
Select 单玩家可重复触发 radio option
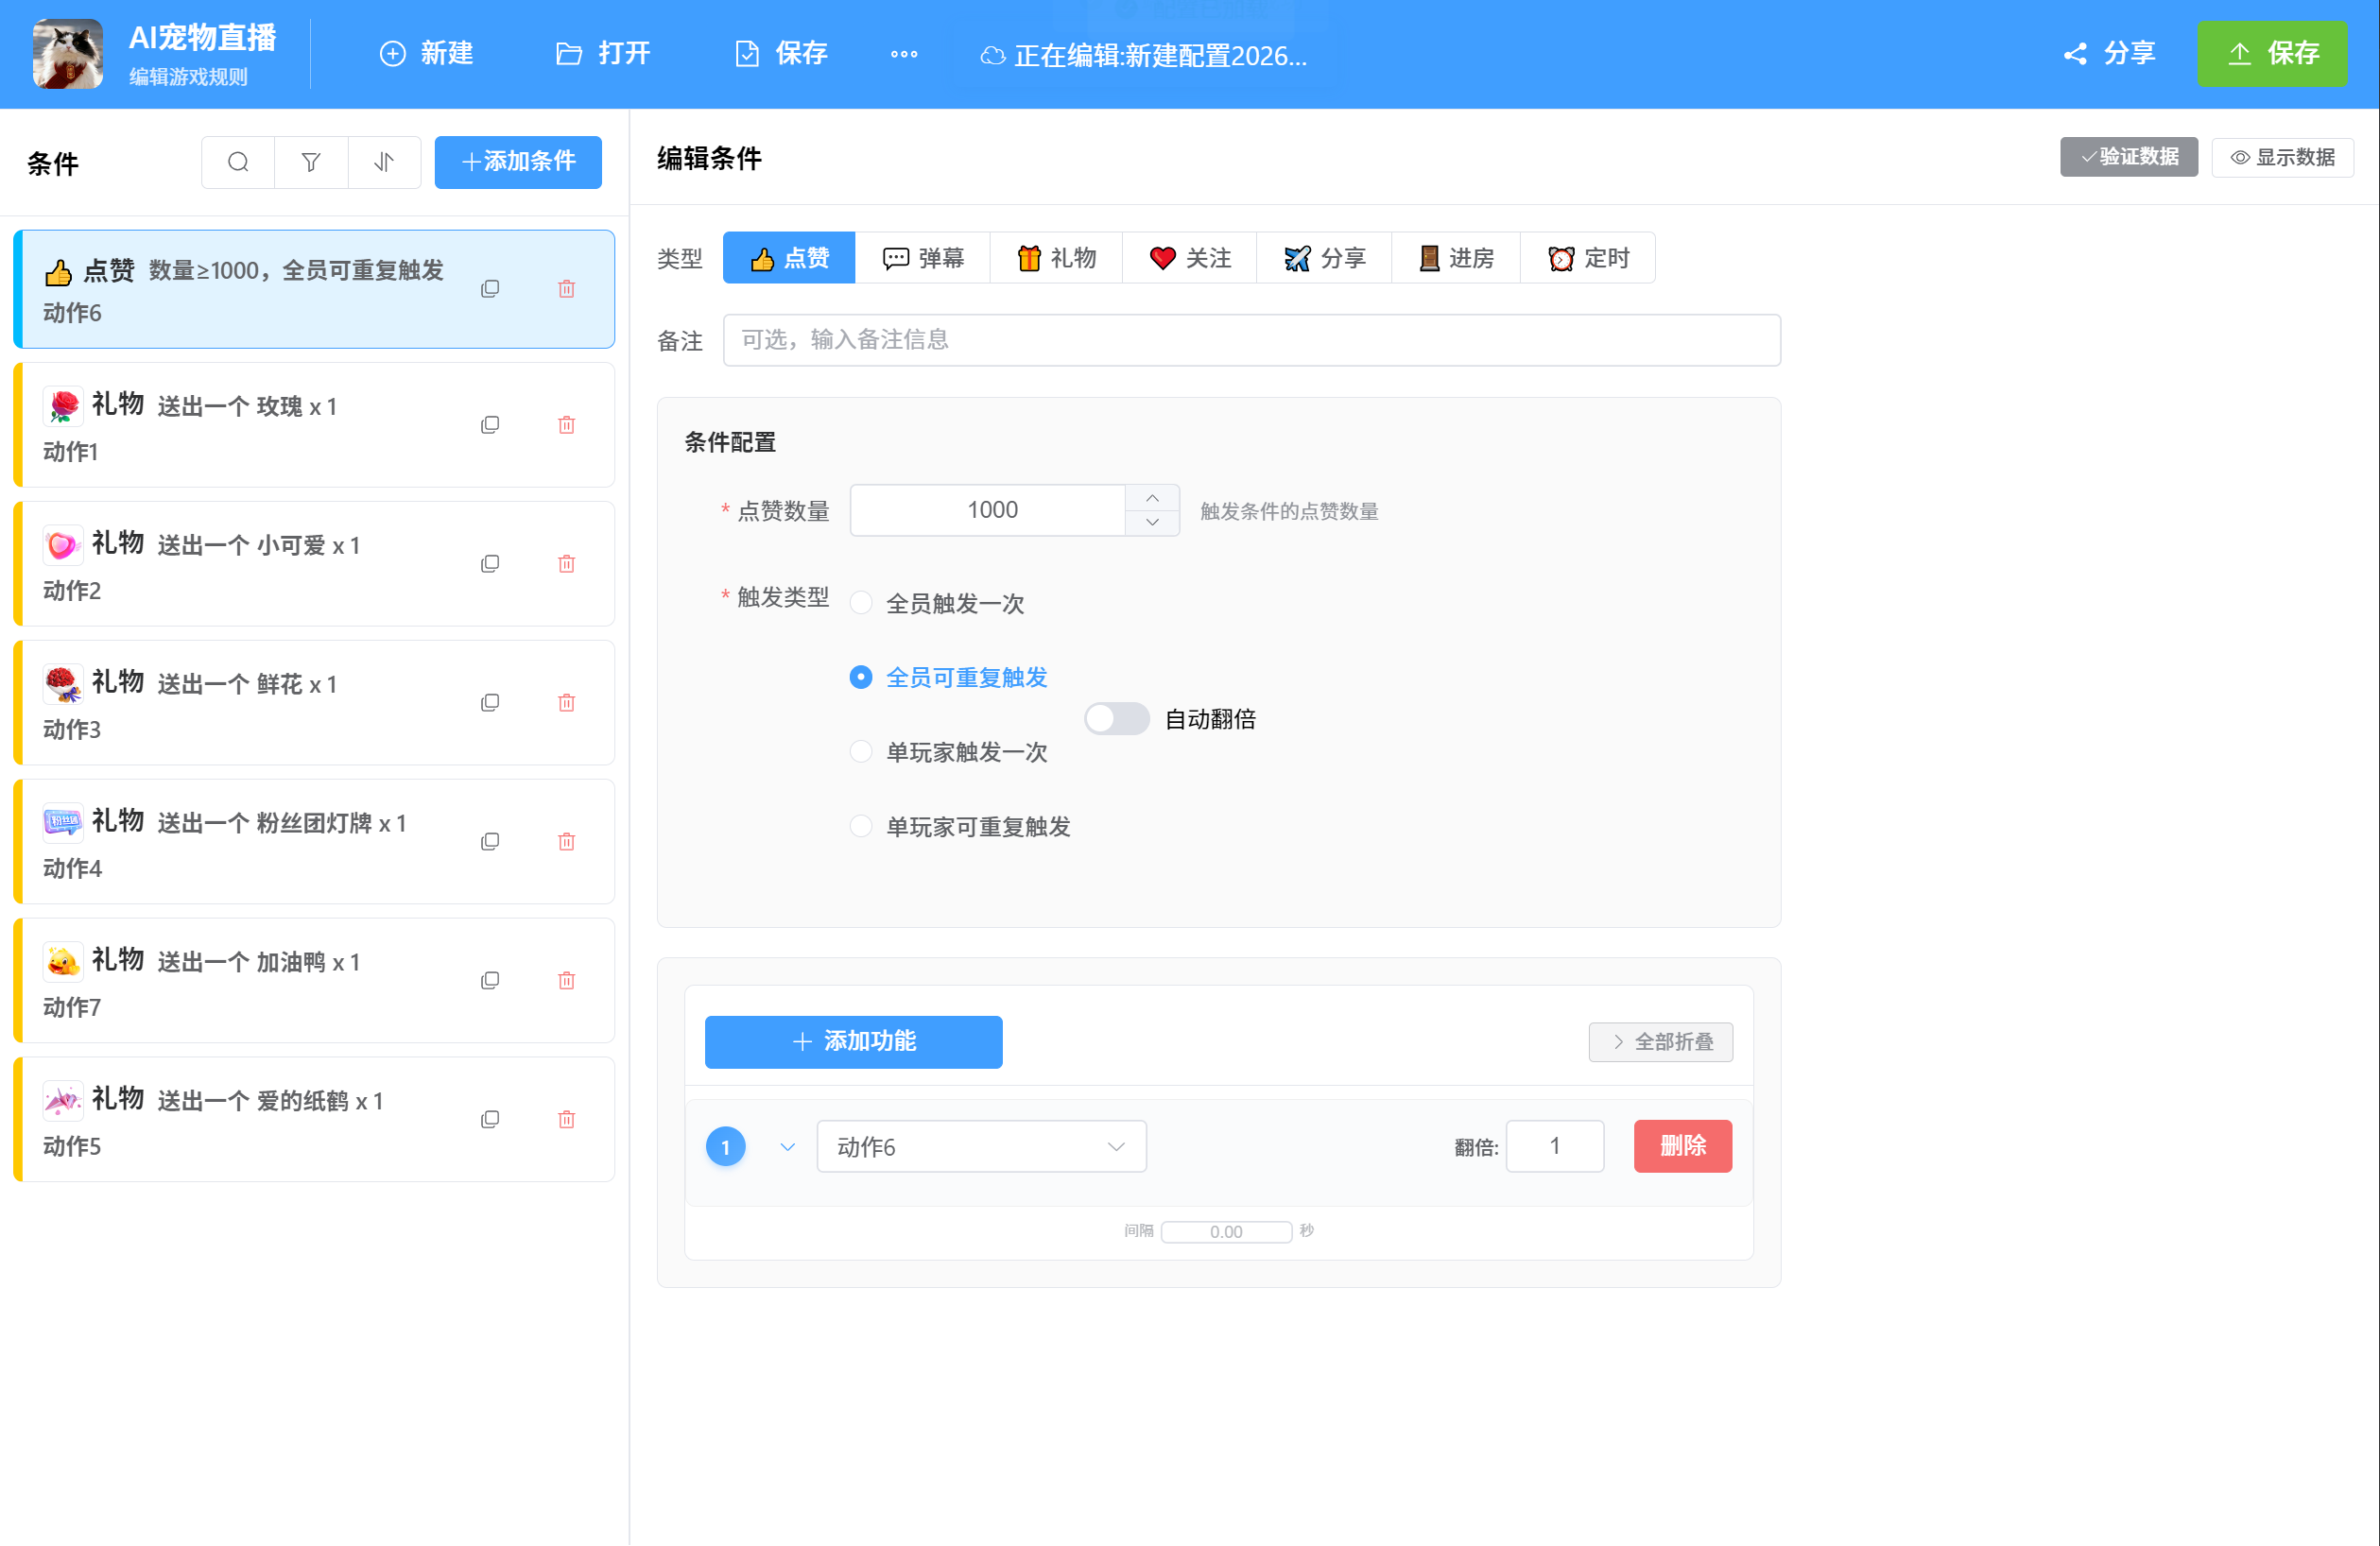coord(861,826)
